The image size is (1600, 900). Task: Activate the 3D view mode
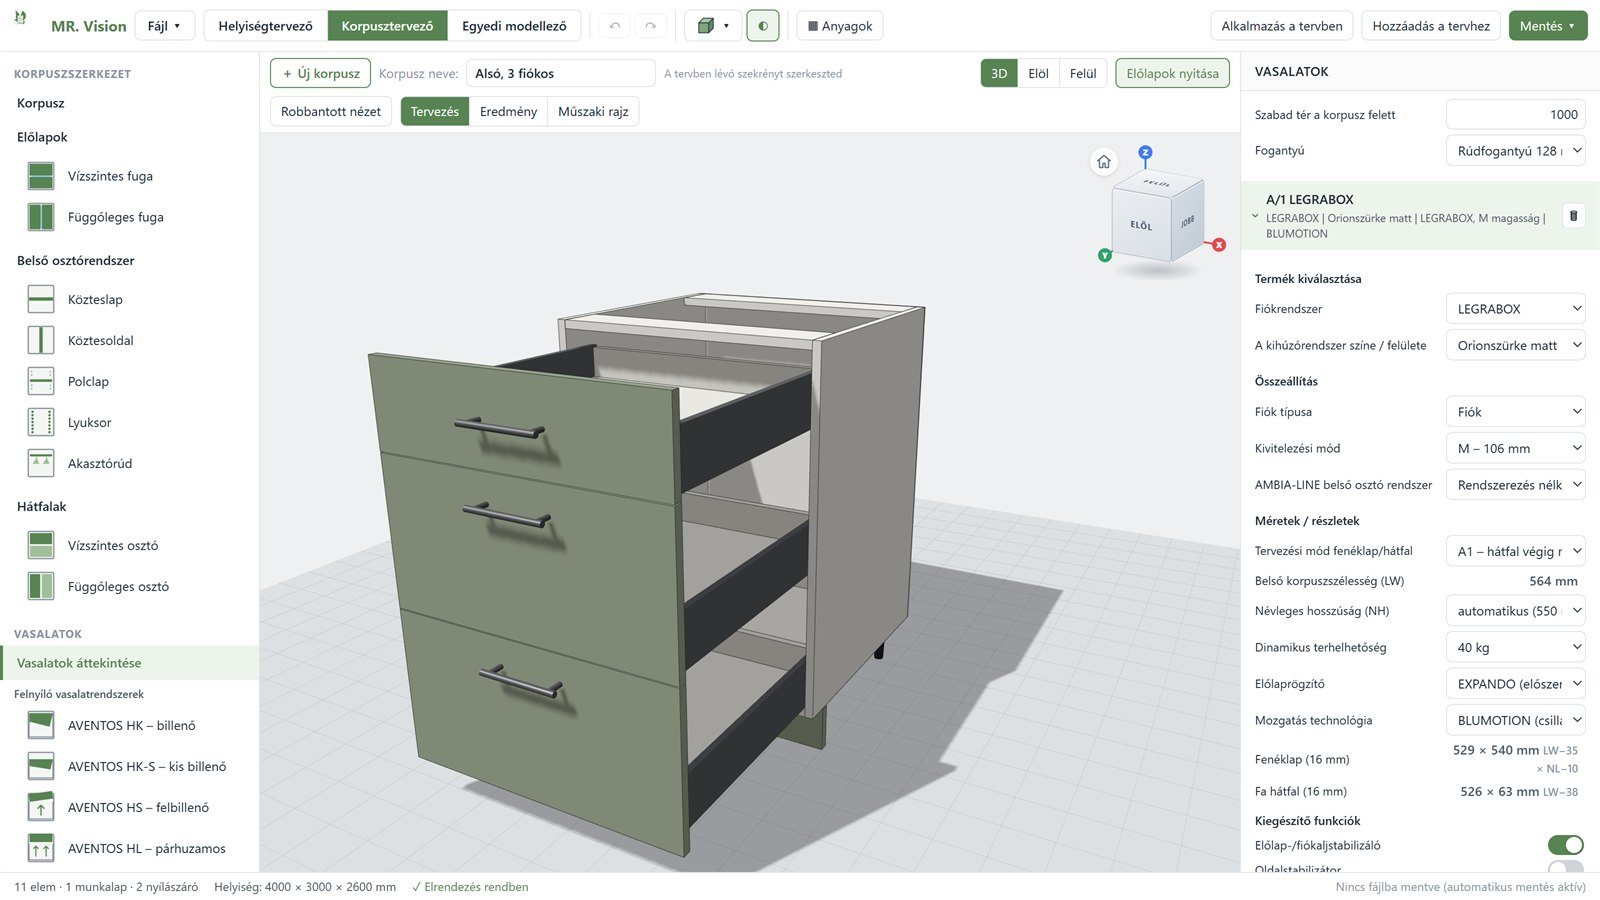pos(999,73)
